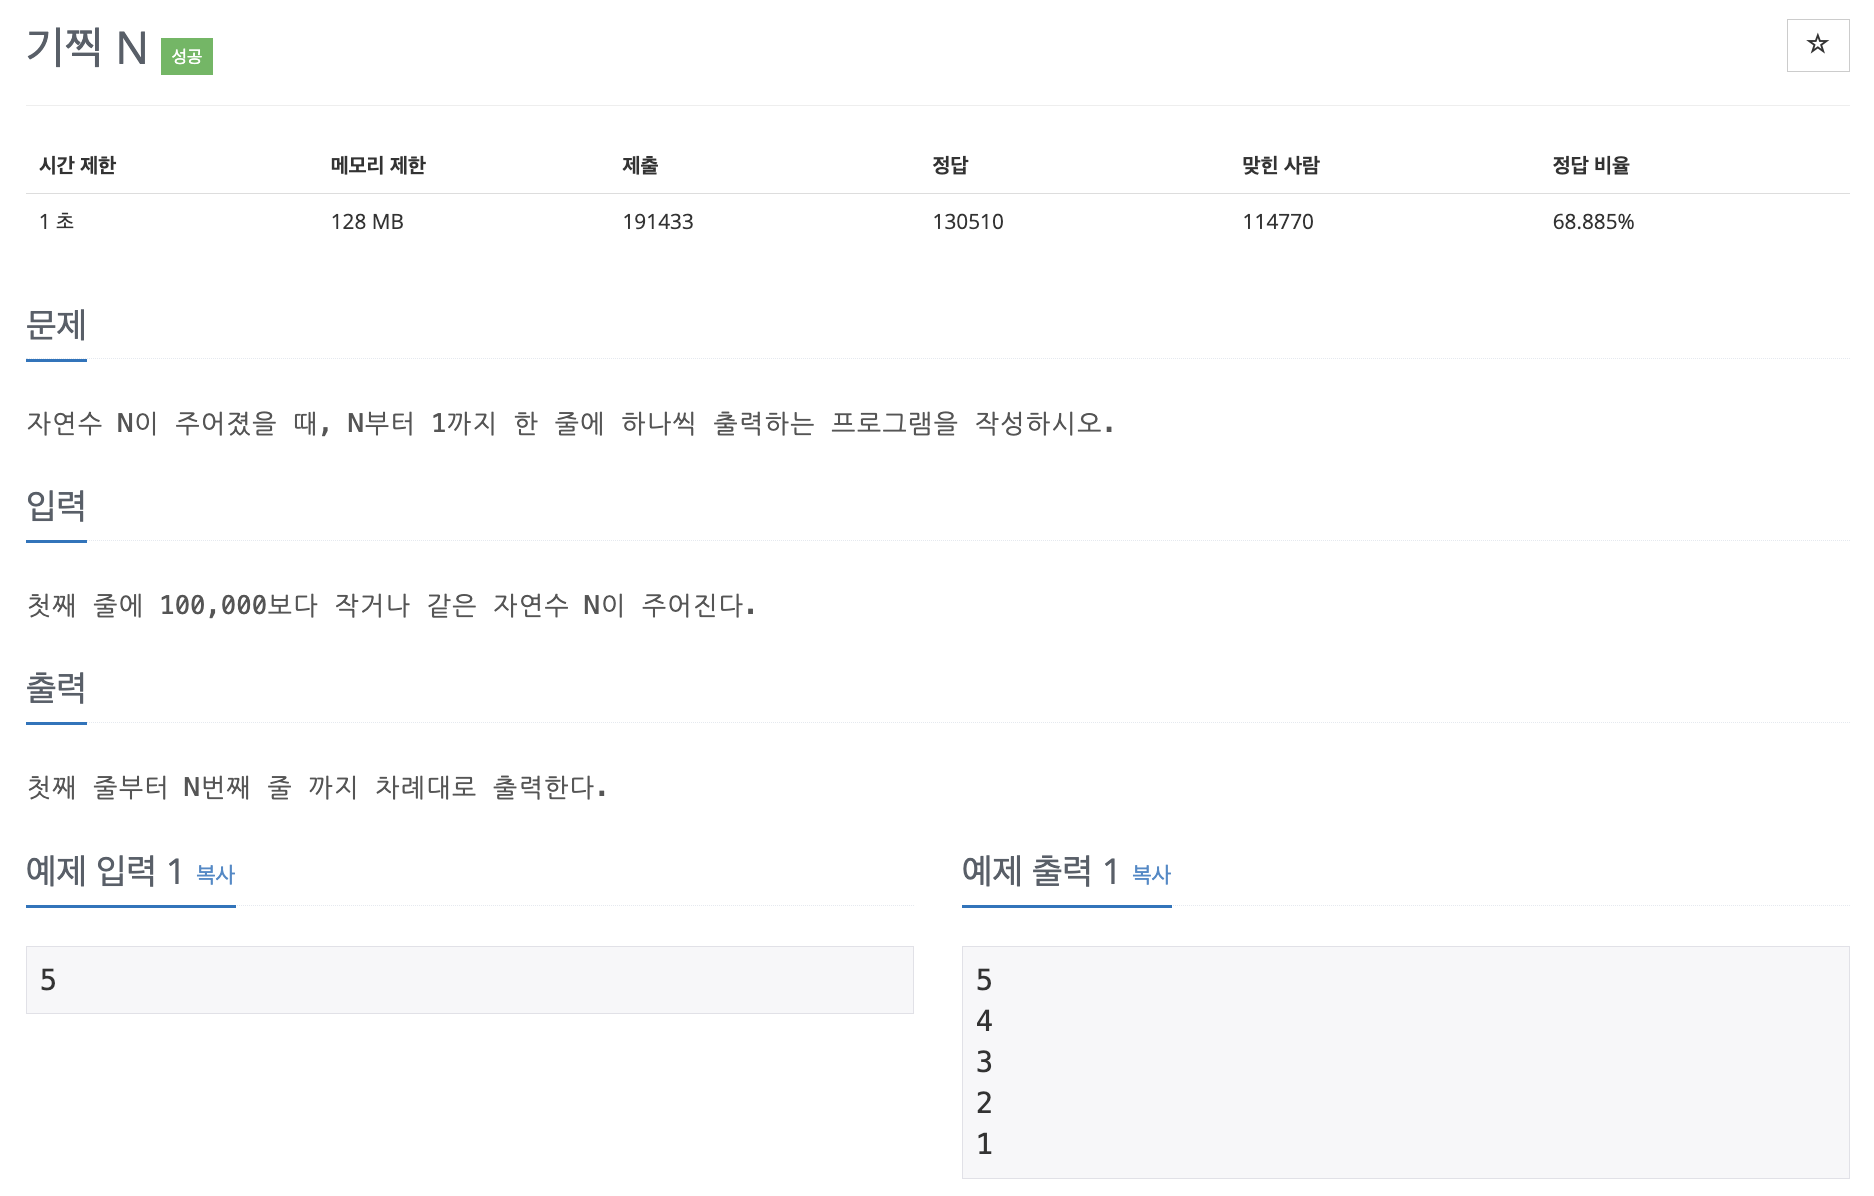Click the correct count 130510
The height and width of the screenshot is (1196, 1874).
click(x=968, y=221)
